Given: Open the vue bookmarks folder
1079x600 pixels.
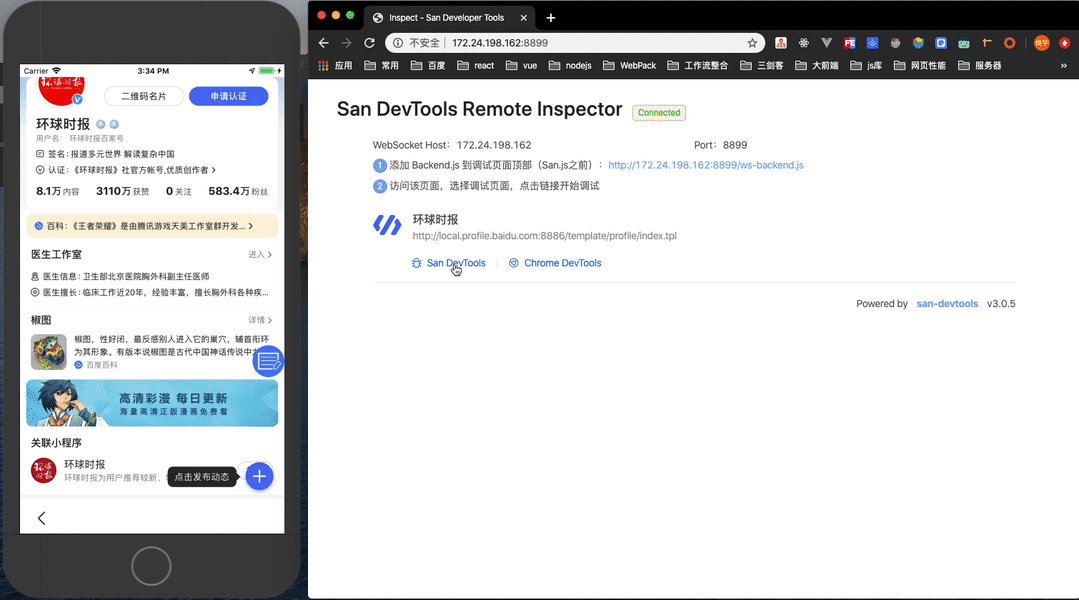Looking at the screenshot, I should 522,65.
